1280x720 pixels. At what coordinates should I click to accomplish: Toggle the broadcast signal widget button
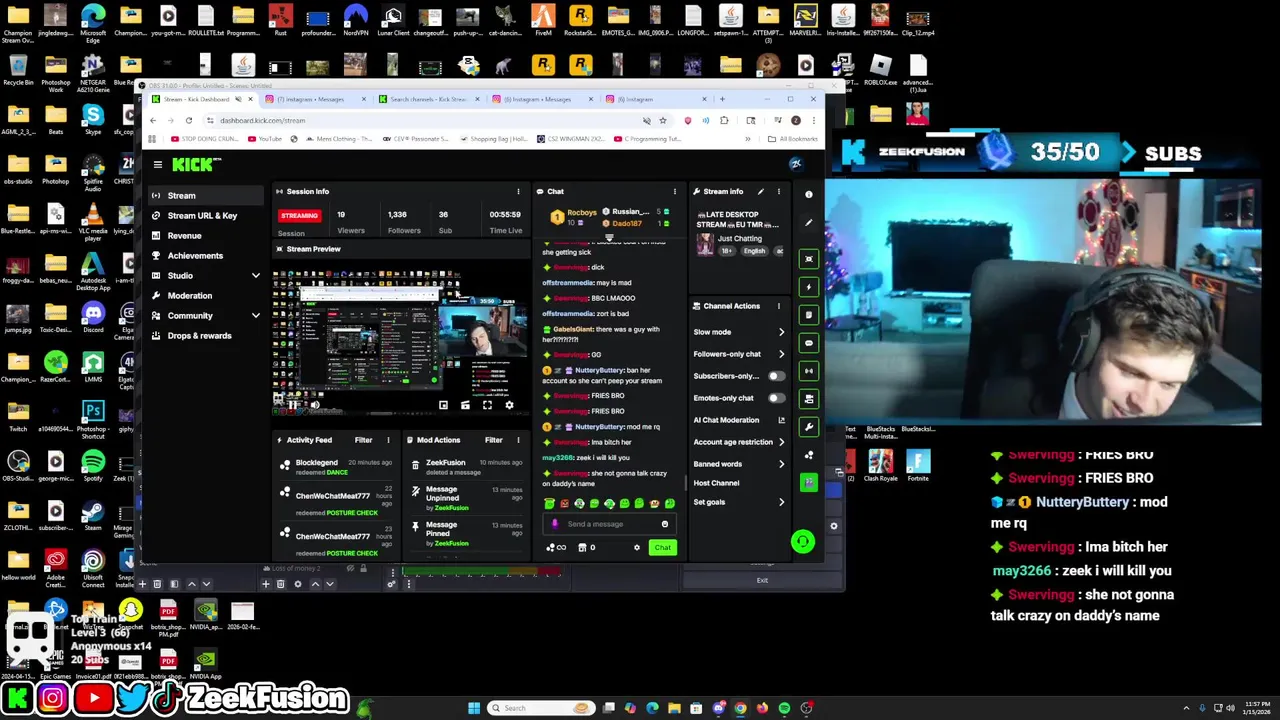point(809,371)
